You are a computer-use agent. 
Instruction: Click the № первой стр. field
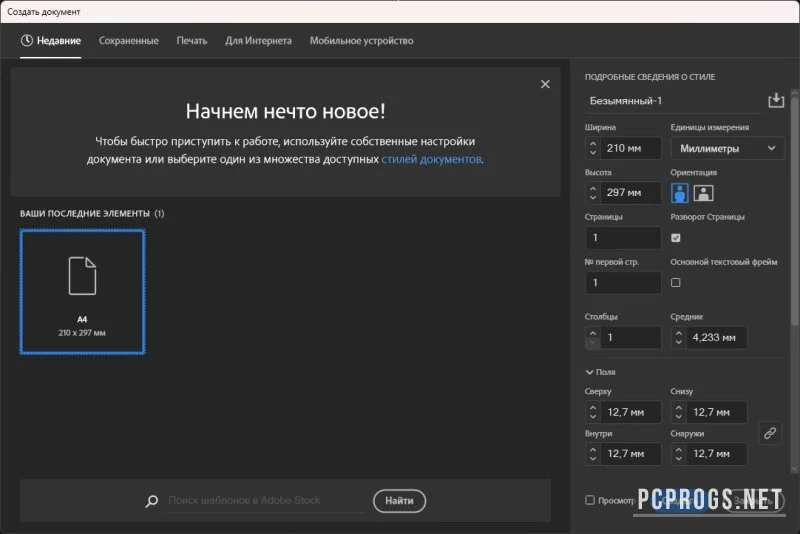pyautogui.click(x=623, y=283)
